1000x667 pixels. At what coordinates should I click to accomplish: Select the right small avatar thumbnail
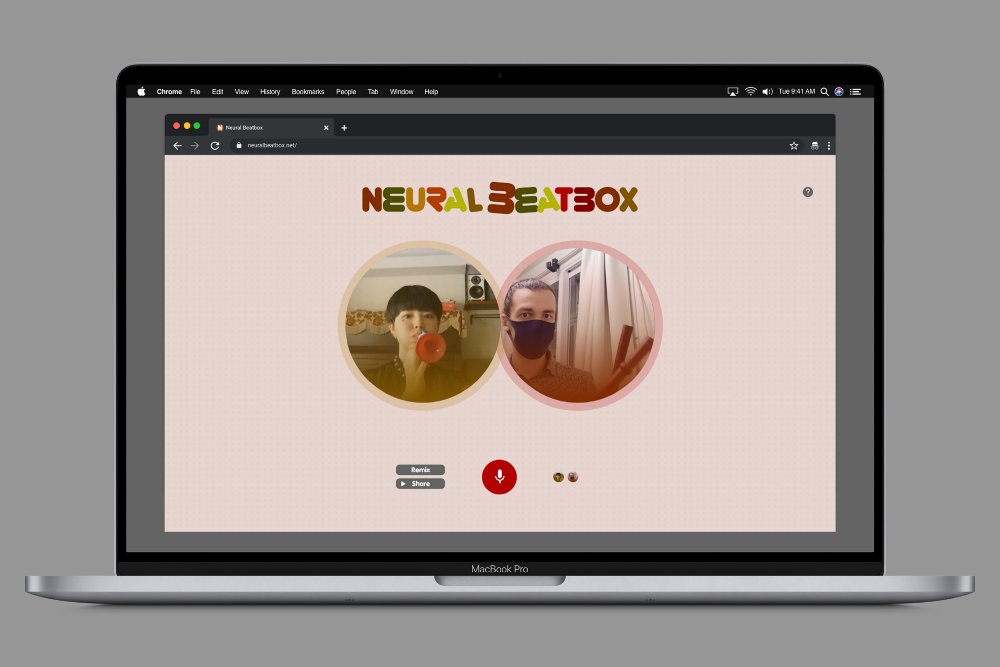(573, 477)
